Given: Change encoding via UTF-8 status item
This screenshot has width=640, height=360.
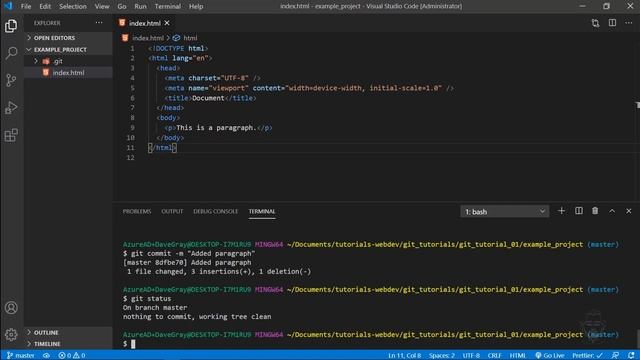Looking at the screenshot, I should pyautogui.click(x=471, y=356).
